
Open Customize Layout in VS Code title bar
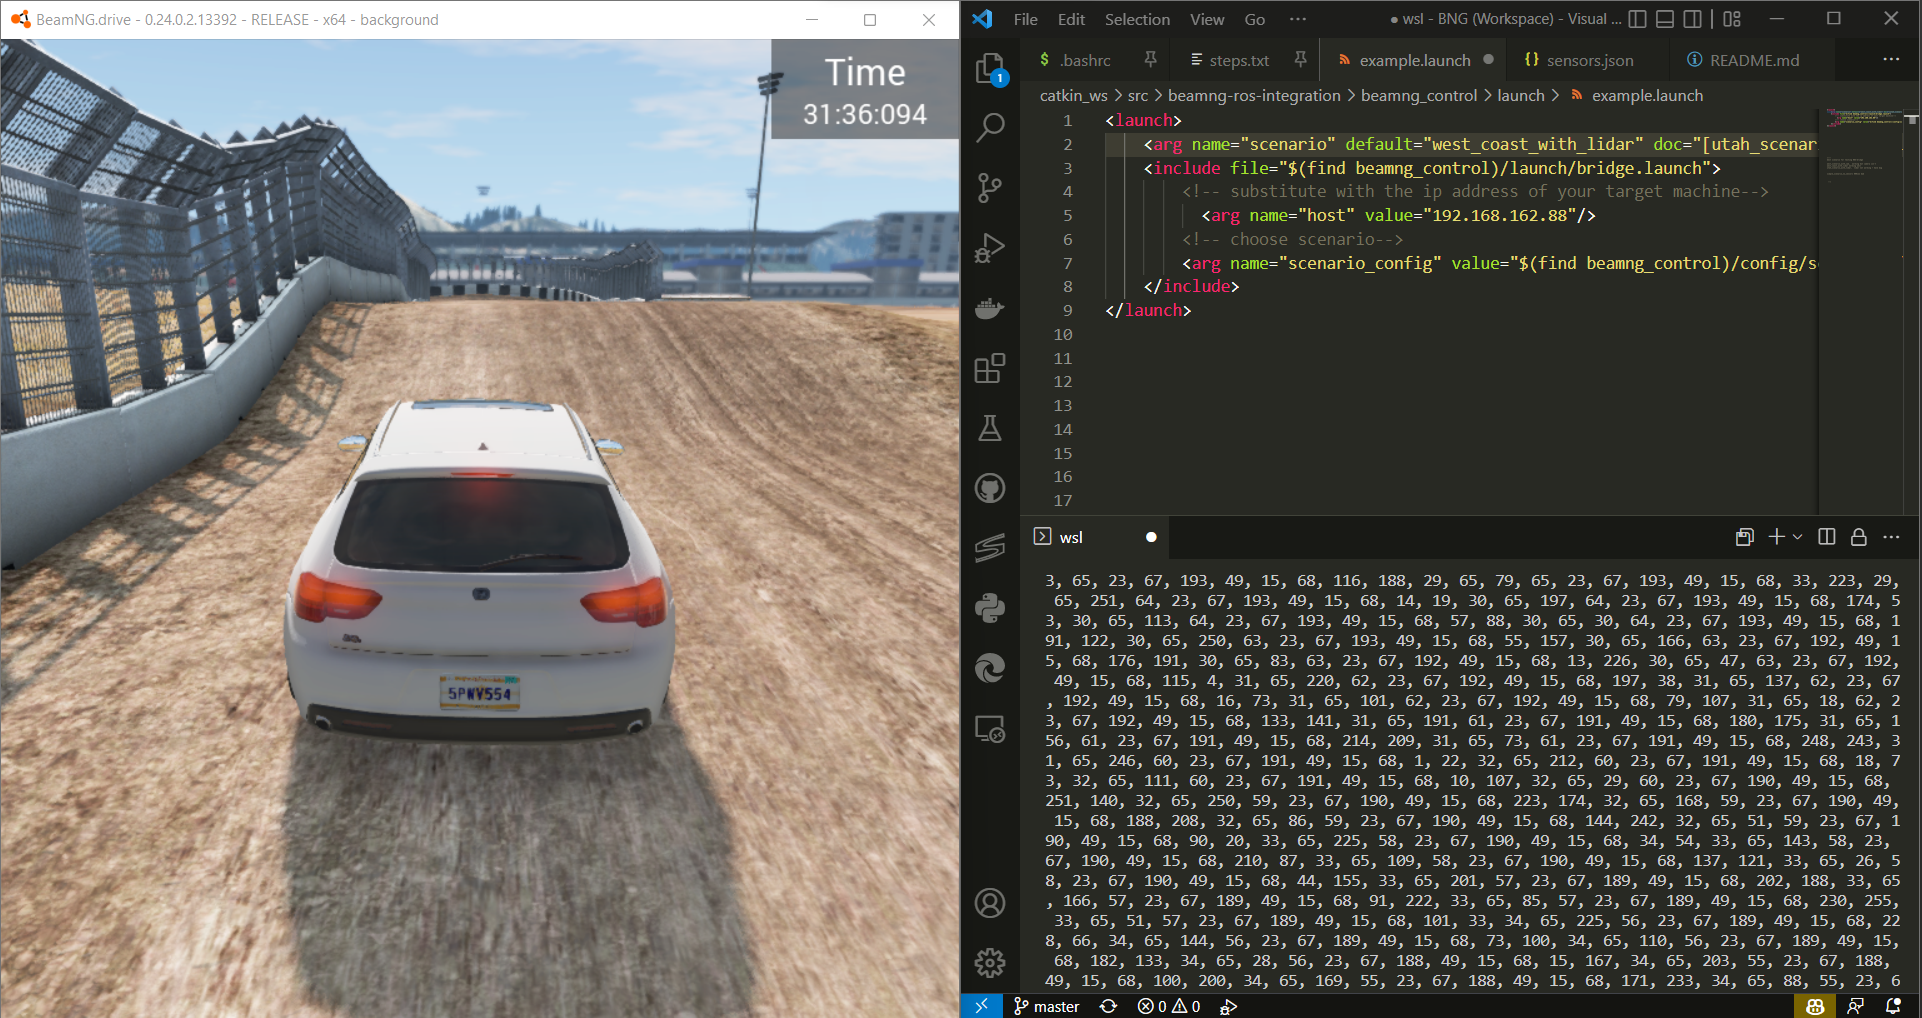pyautogui.click(x=1732, y=19)
